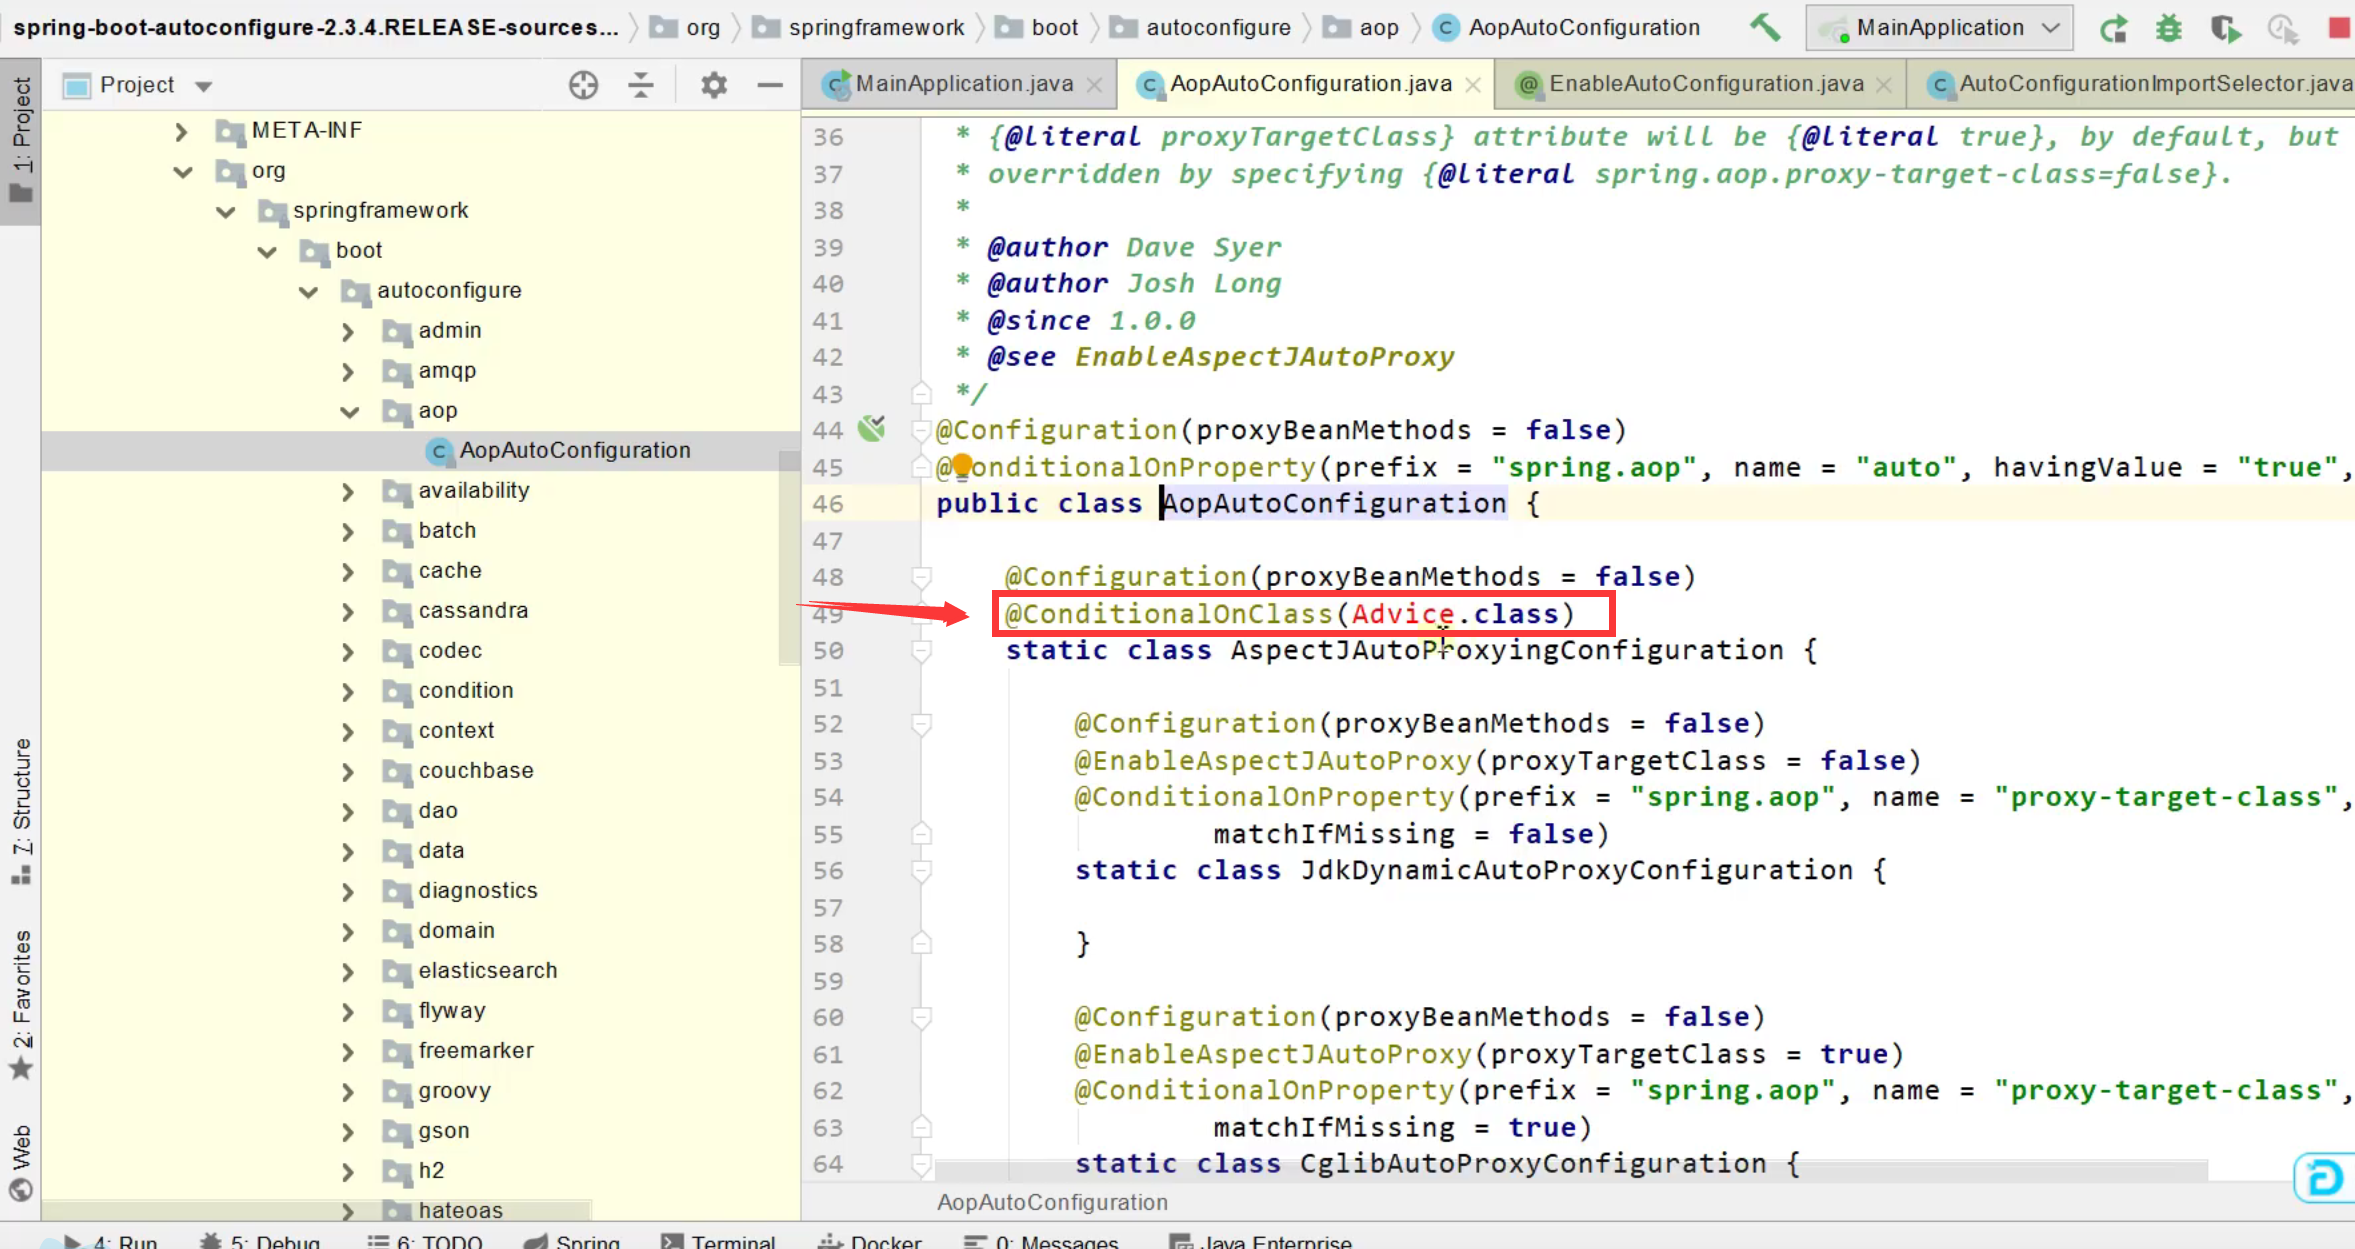This screenshot has width=2355, height=1249.
Task: Click the Debug bug icon in toolbar
Action: pos(2168,27)
